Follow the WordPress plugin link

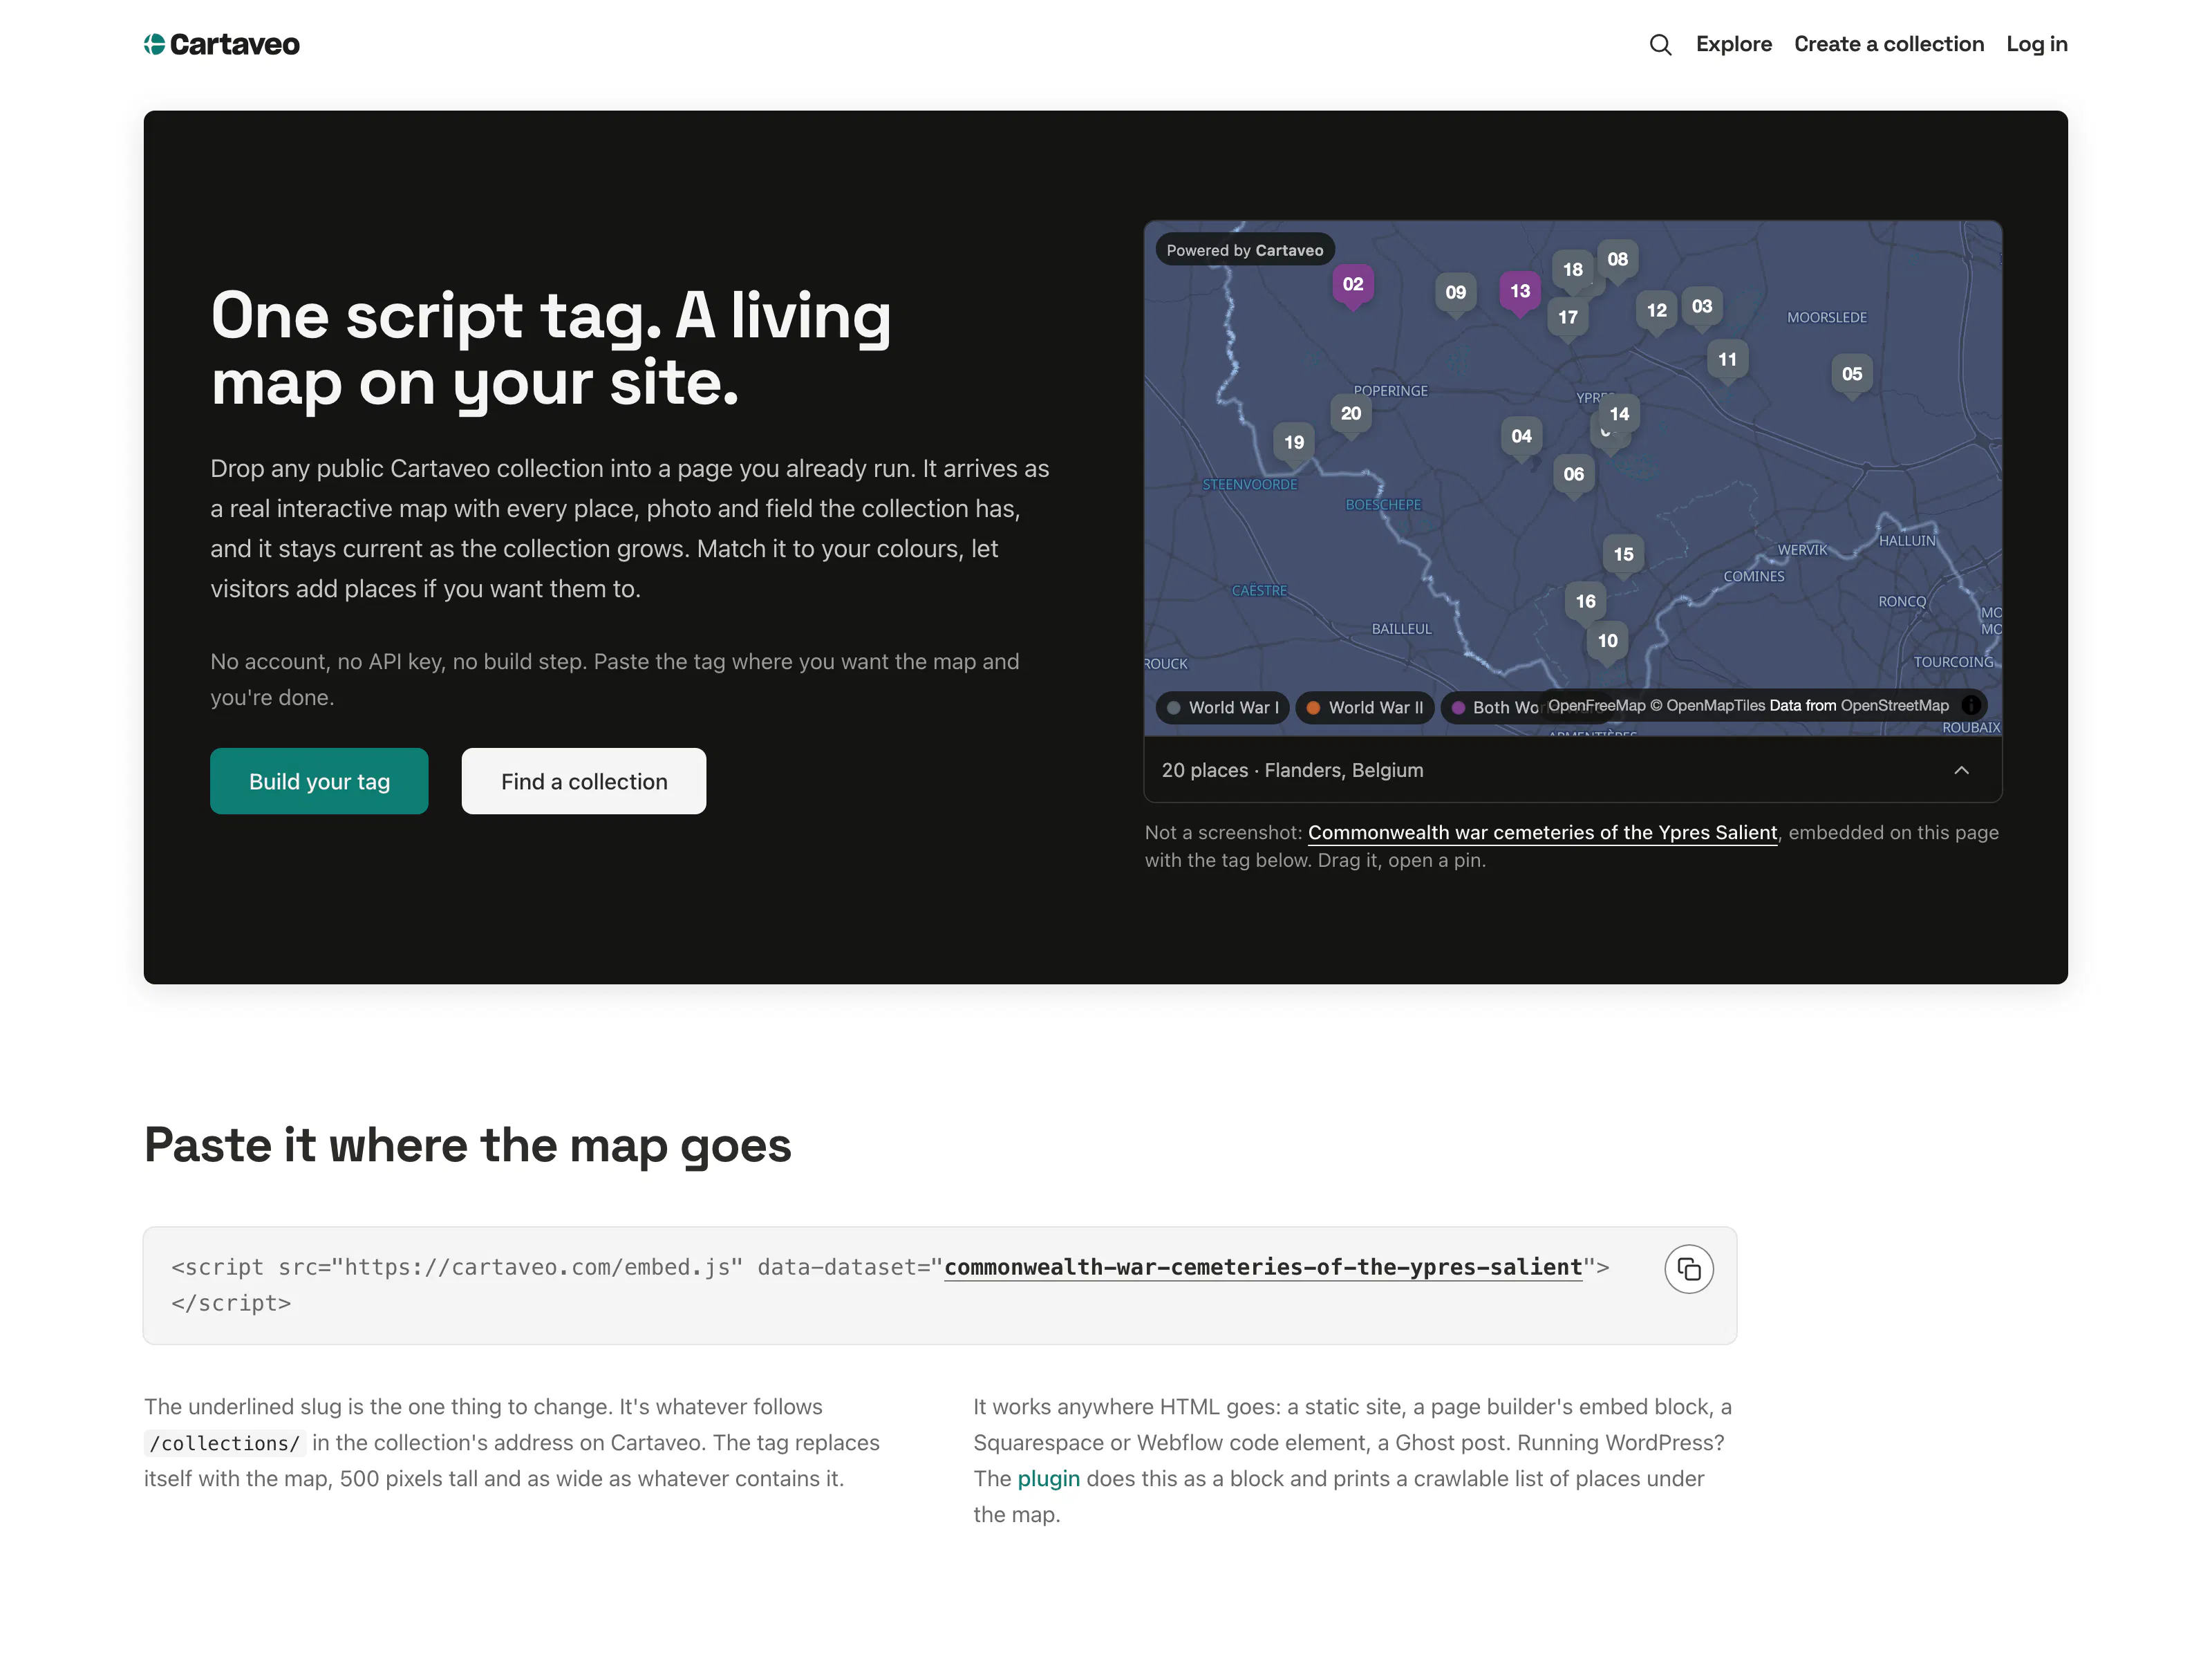[1048, 1479]
